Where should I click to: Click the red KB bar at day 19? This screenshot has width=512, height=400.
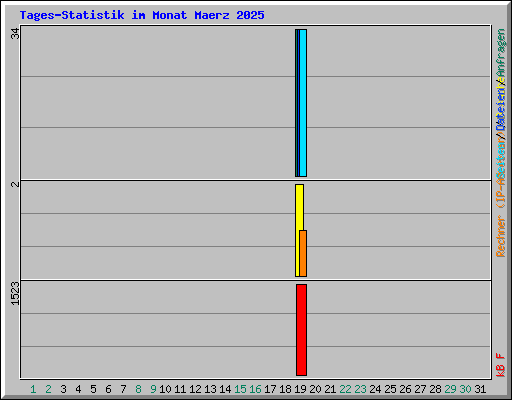click(301, 330)
